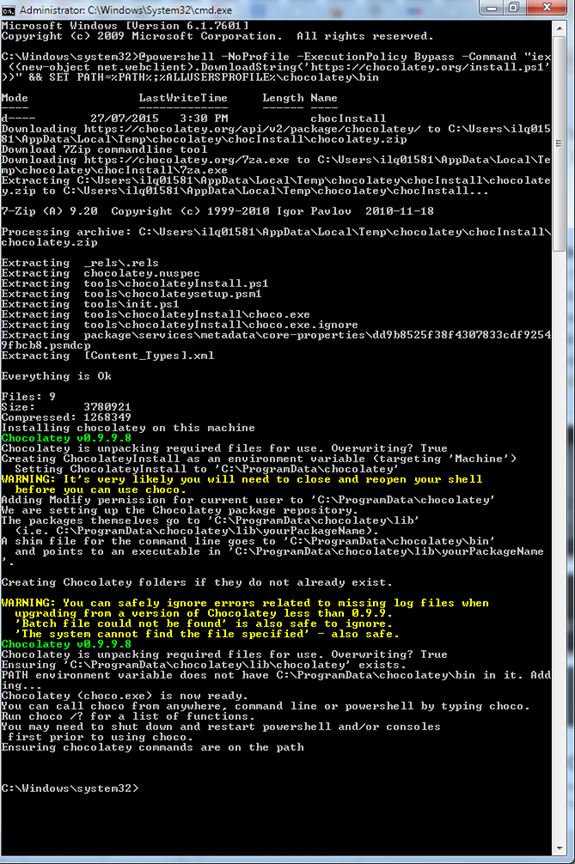Viewport: 575px width, 864px height.
Task: Click the 'Everything is Ok' line
Action: 56,376
